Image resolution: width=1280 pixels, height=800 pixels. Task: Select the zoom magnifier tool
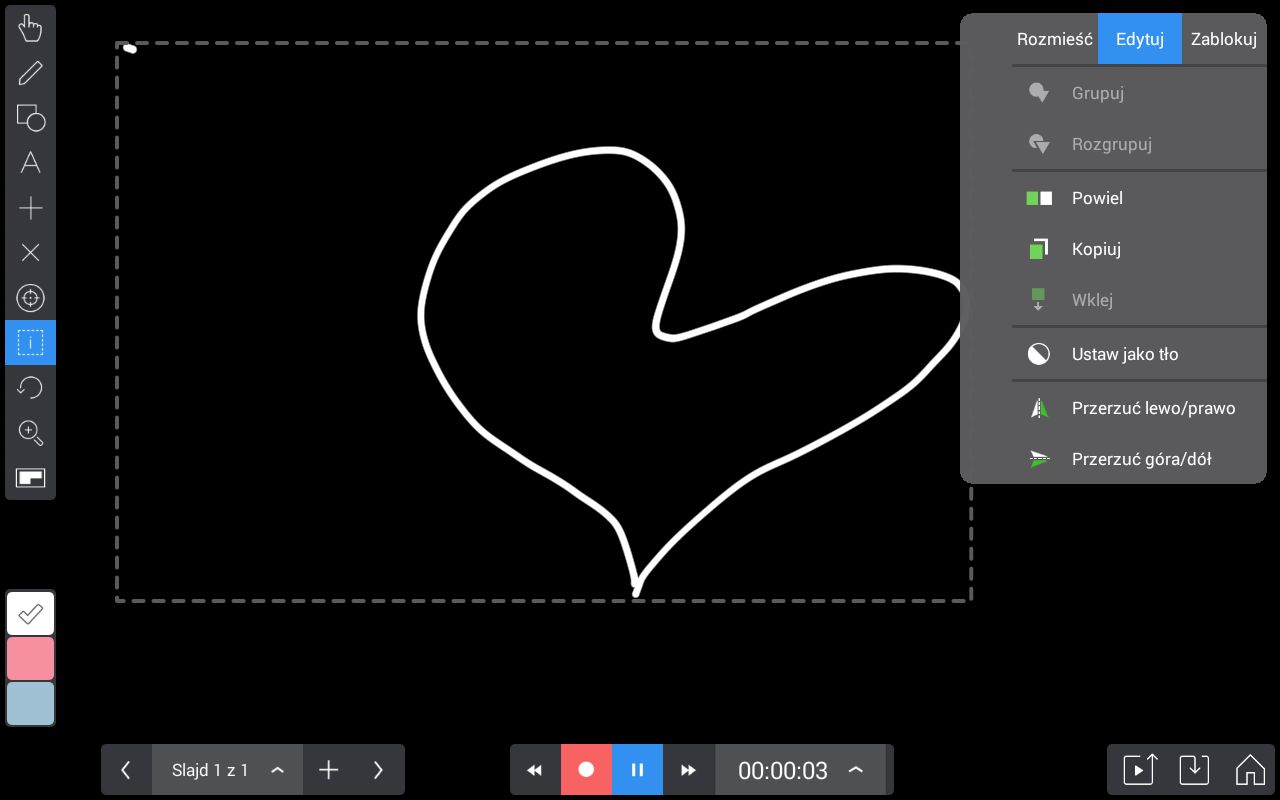tap(31, 433)
